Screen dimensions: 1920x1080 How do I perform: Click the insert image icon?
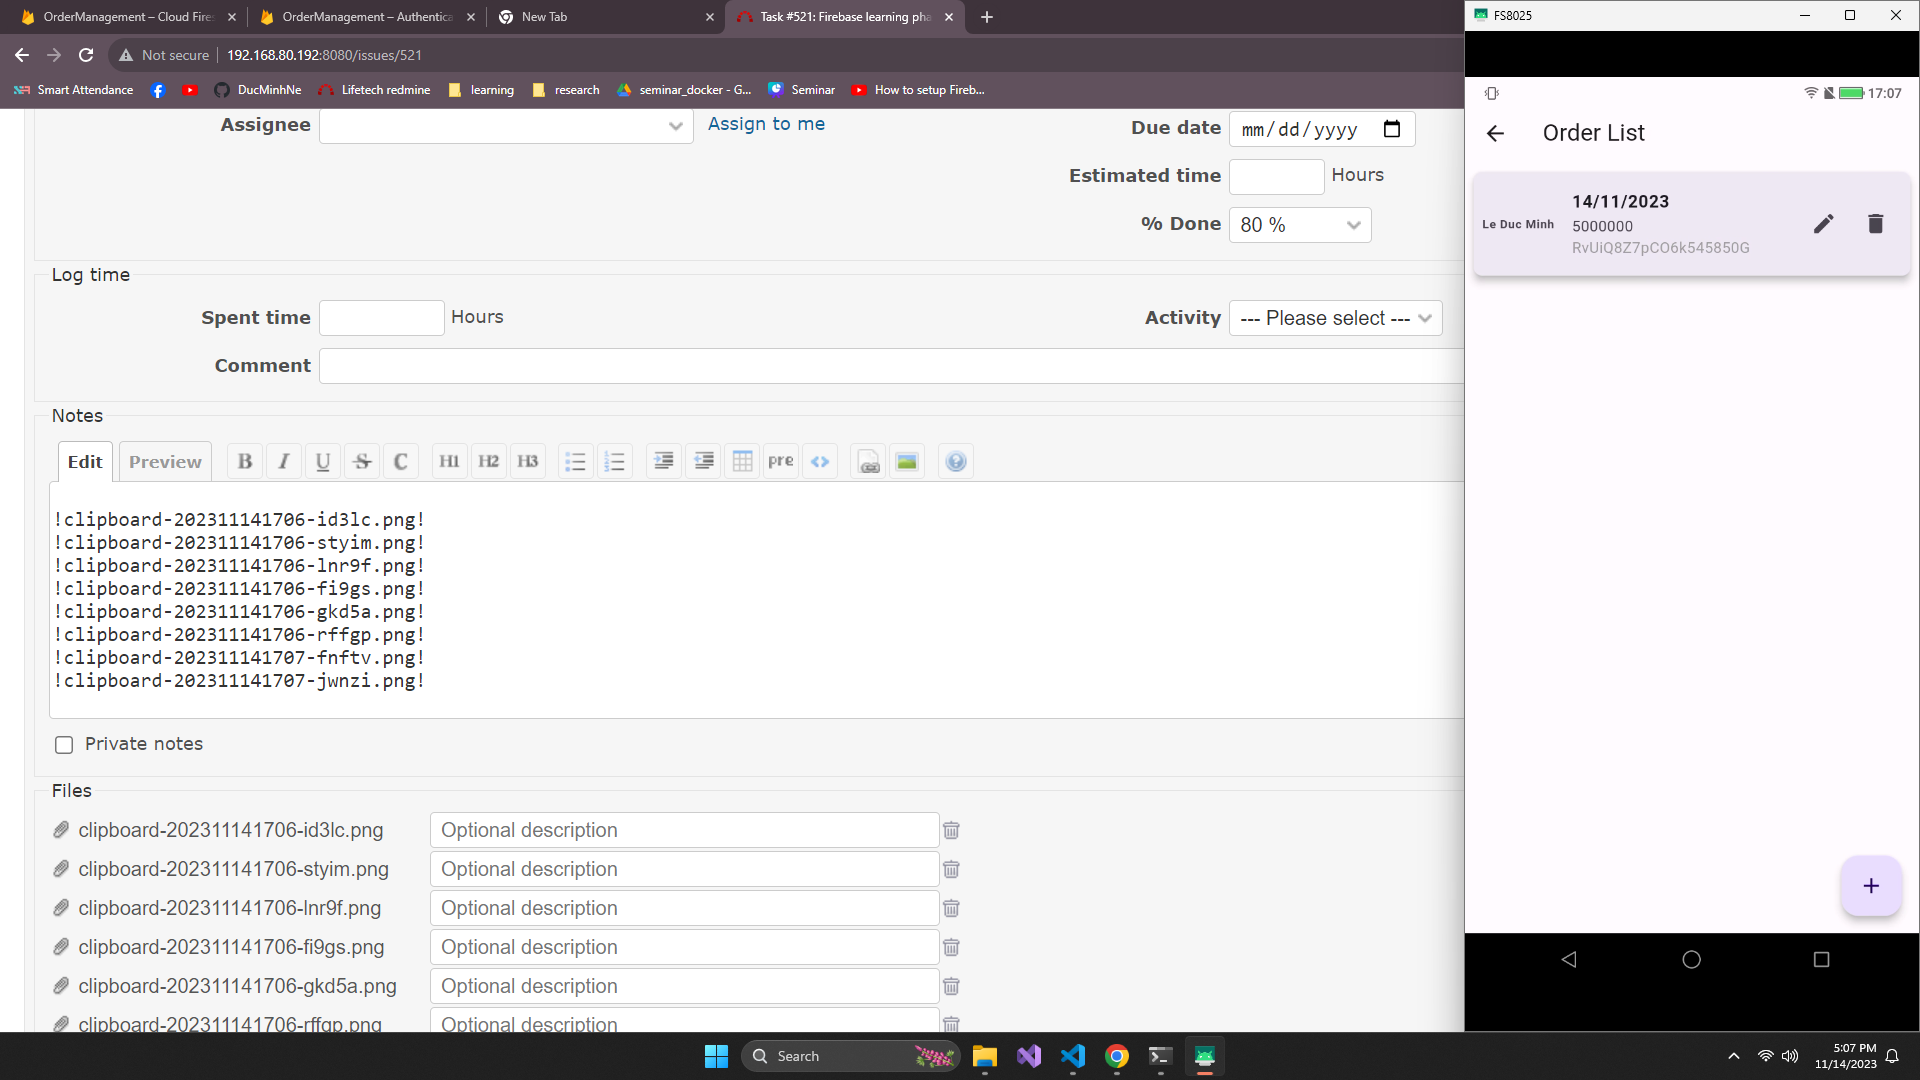click(907, 461)
